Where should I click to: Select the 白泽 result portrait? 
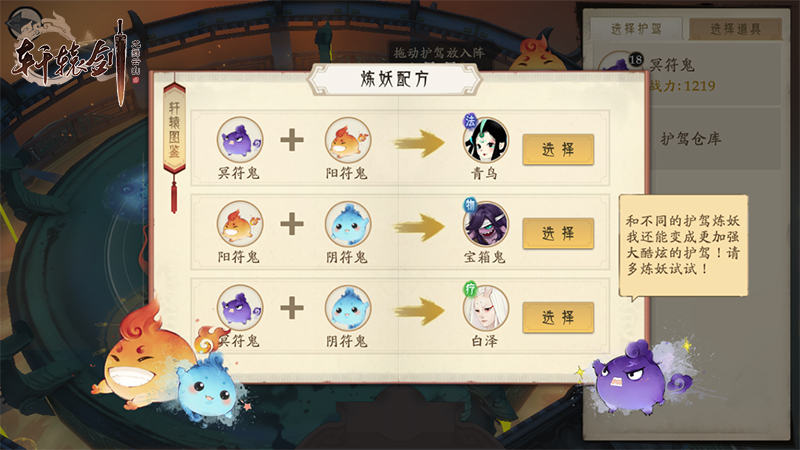pyautogui.click(x=485, y=308)
